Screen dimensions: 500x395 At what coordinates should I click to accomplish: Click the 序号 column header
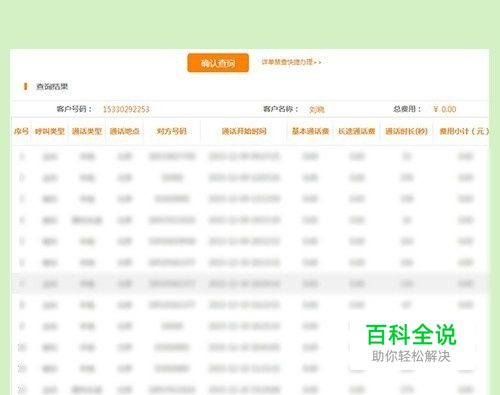pyautogui.click(x=21, y=131)
